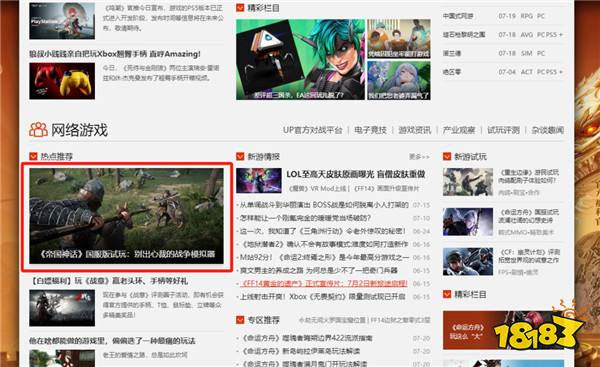This screenshot has height=367, width=600.
Task: Click chevron icon beside 精彩栏目 under 新游试玩
Action: click(x=447, y=294)
